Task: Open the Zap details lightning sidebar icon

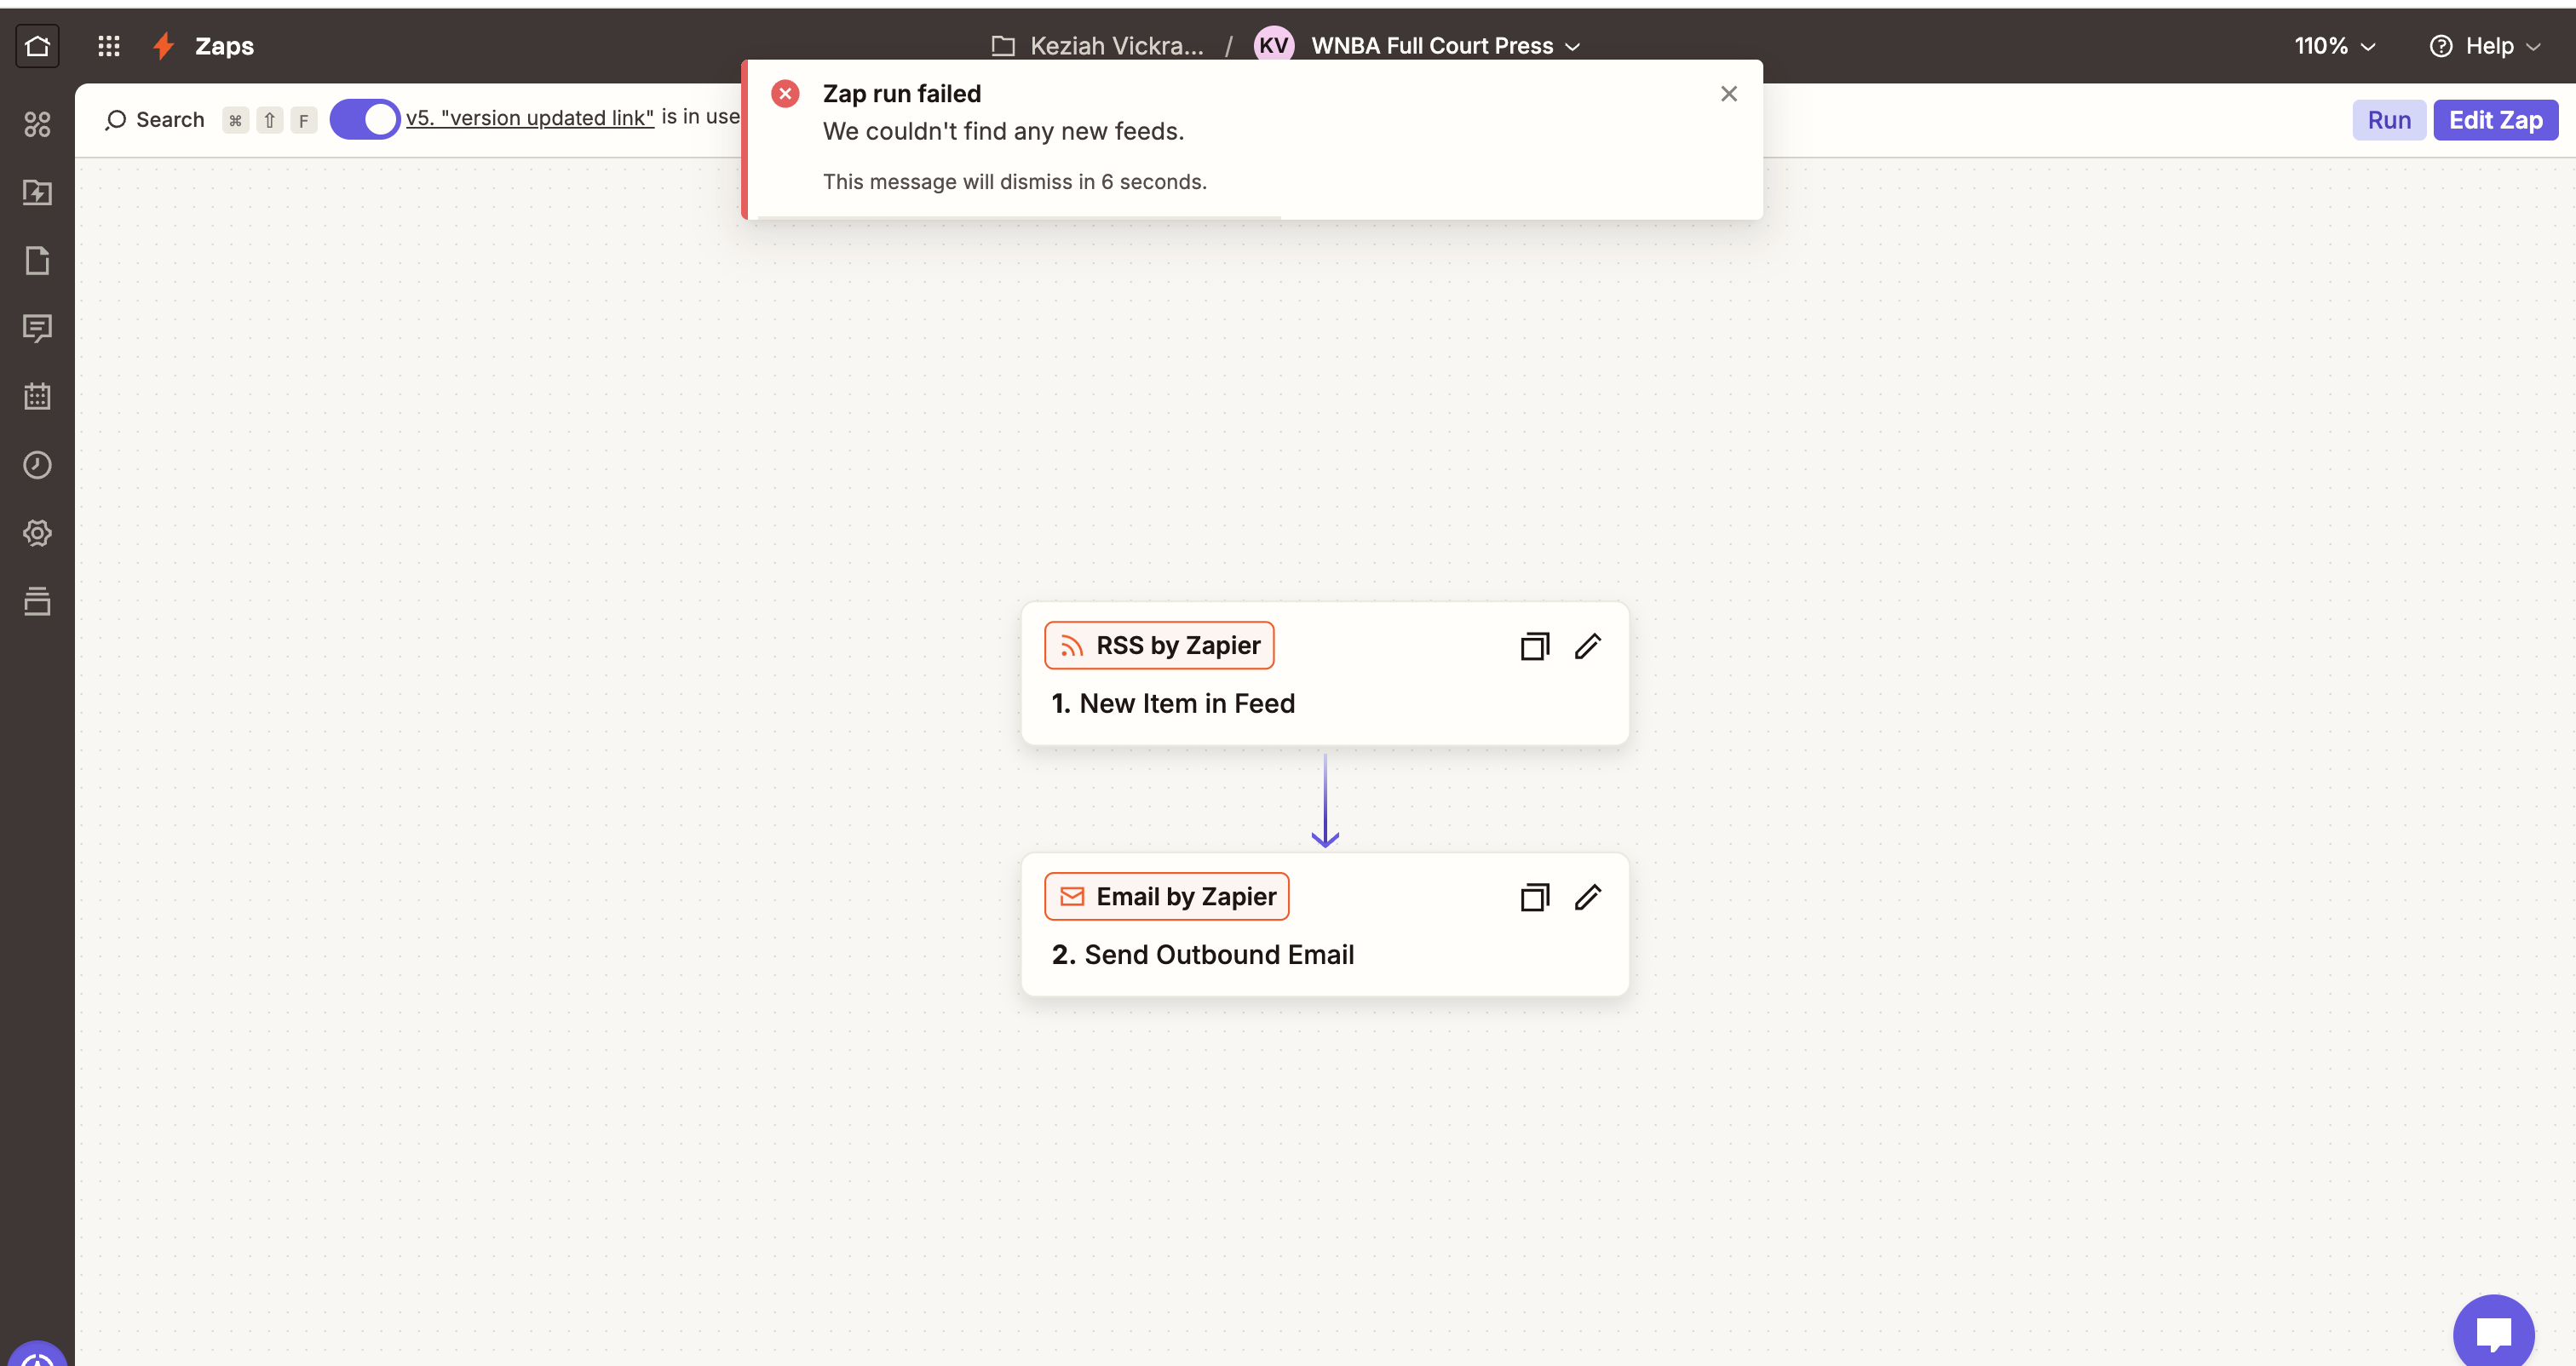Action: pyautogui.click(x=37, y=192)
